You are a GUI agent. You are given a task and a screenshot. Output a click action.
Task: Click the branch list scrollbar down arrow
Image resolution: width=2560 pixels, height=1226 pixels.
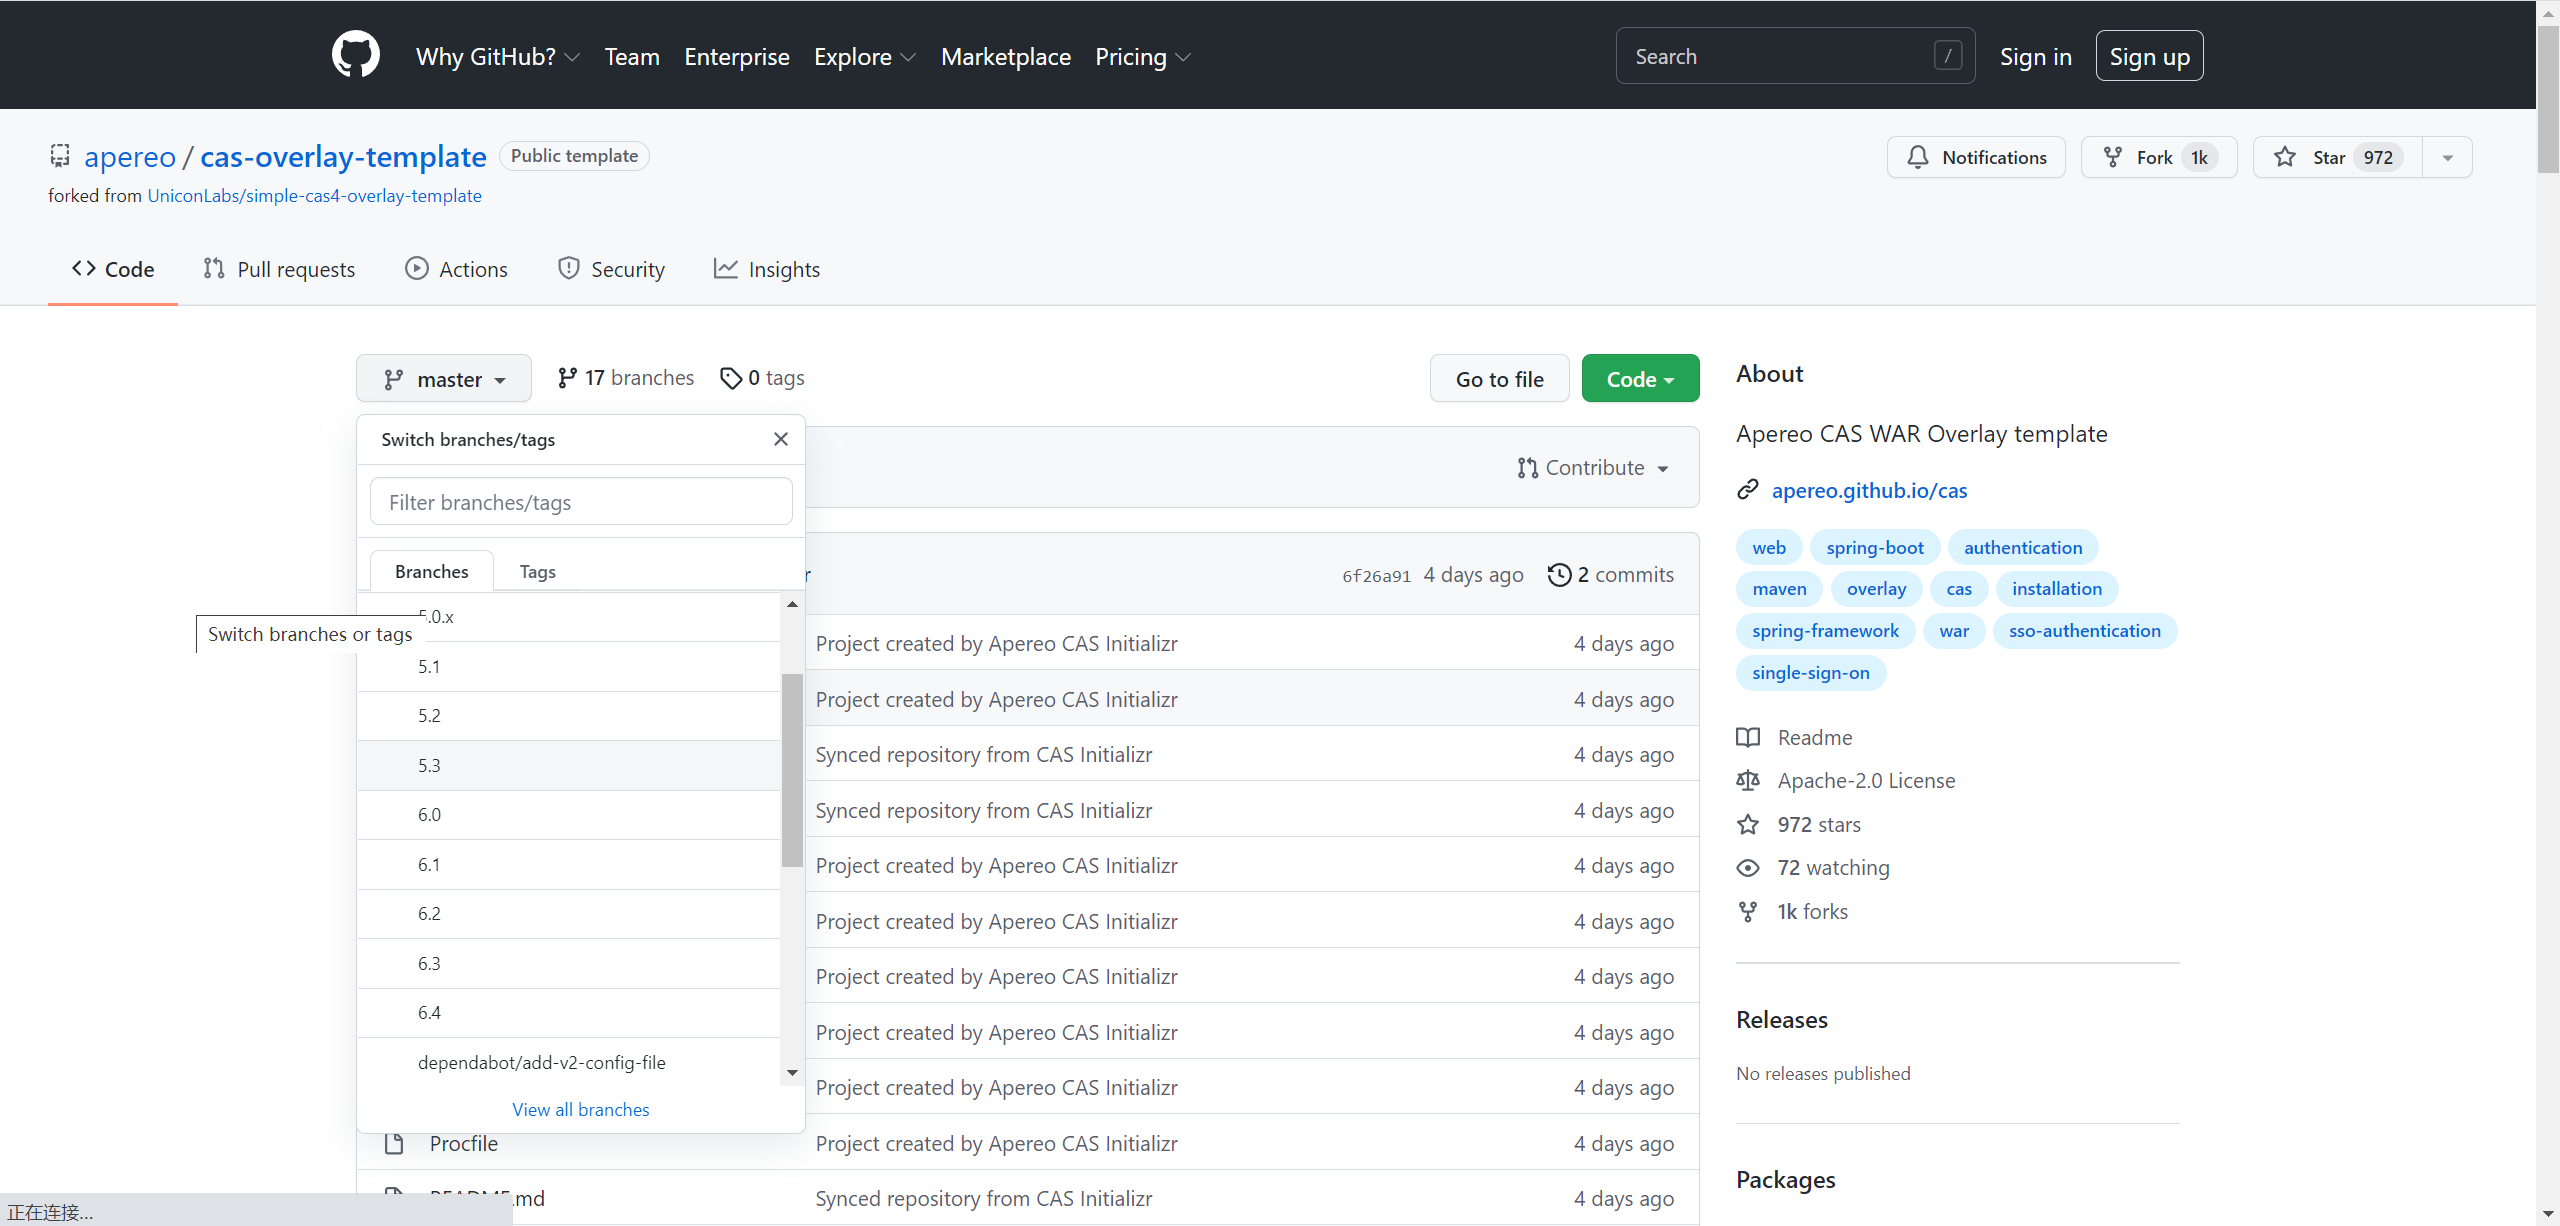pyautogui.click(x=792, y=1072)
